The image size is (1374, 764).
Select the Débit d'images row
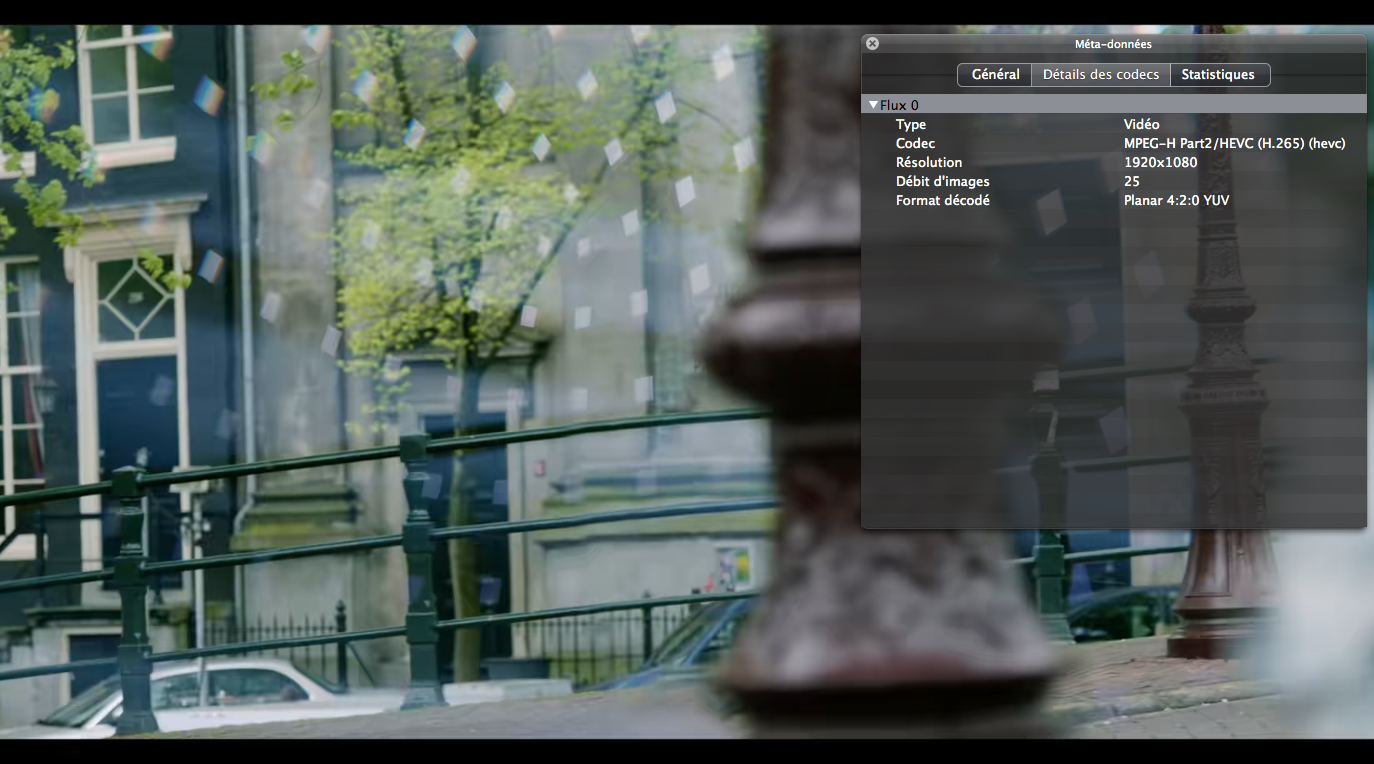pyautogui.click(x=942, y=181)
